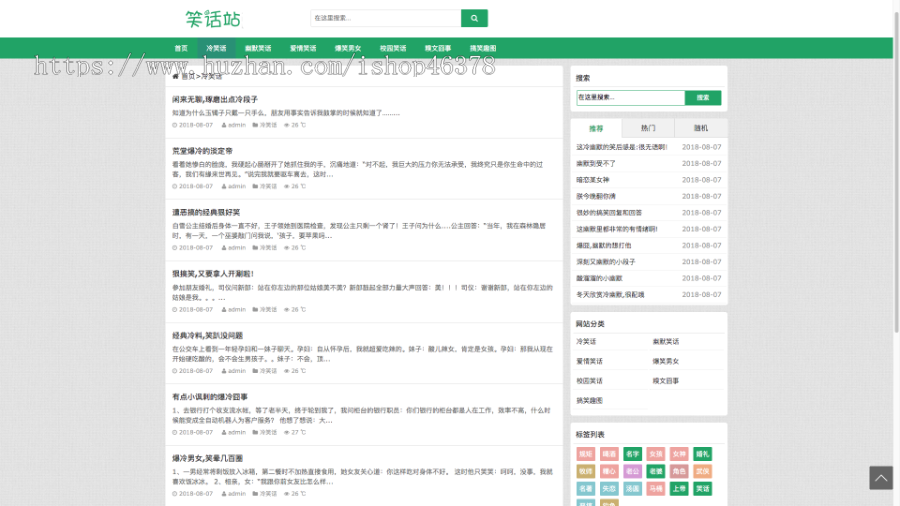Click the pink 女孩 tag
This screenshot has width=900, height=506.
[x=655, y=454]
